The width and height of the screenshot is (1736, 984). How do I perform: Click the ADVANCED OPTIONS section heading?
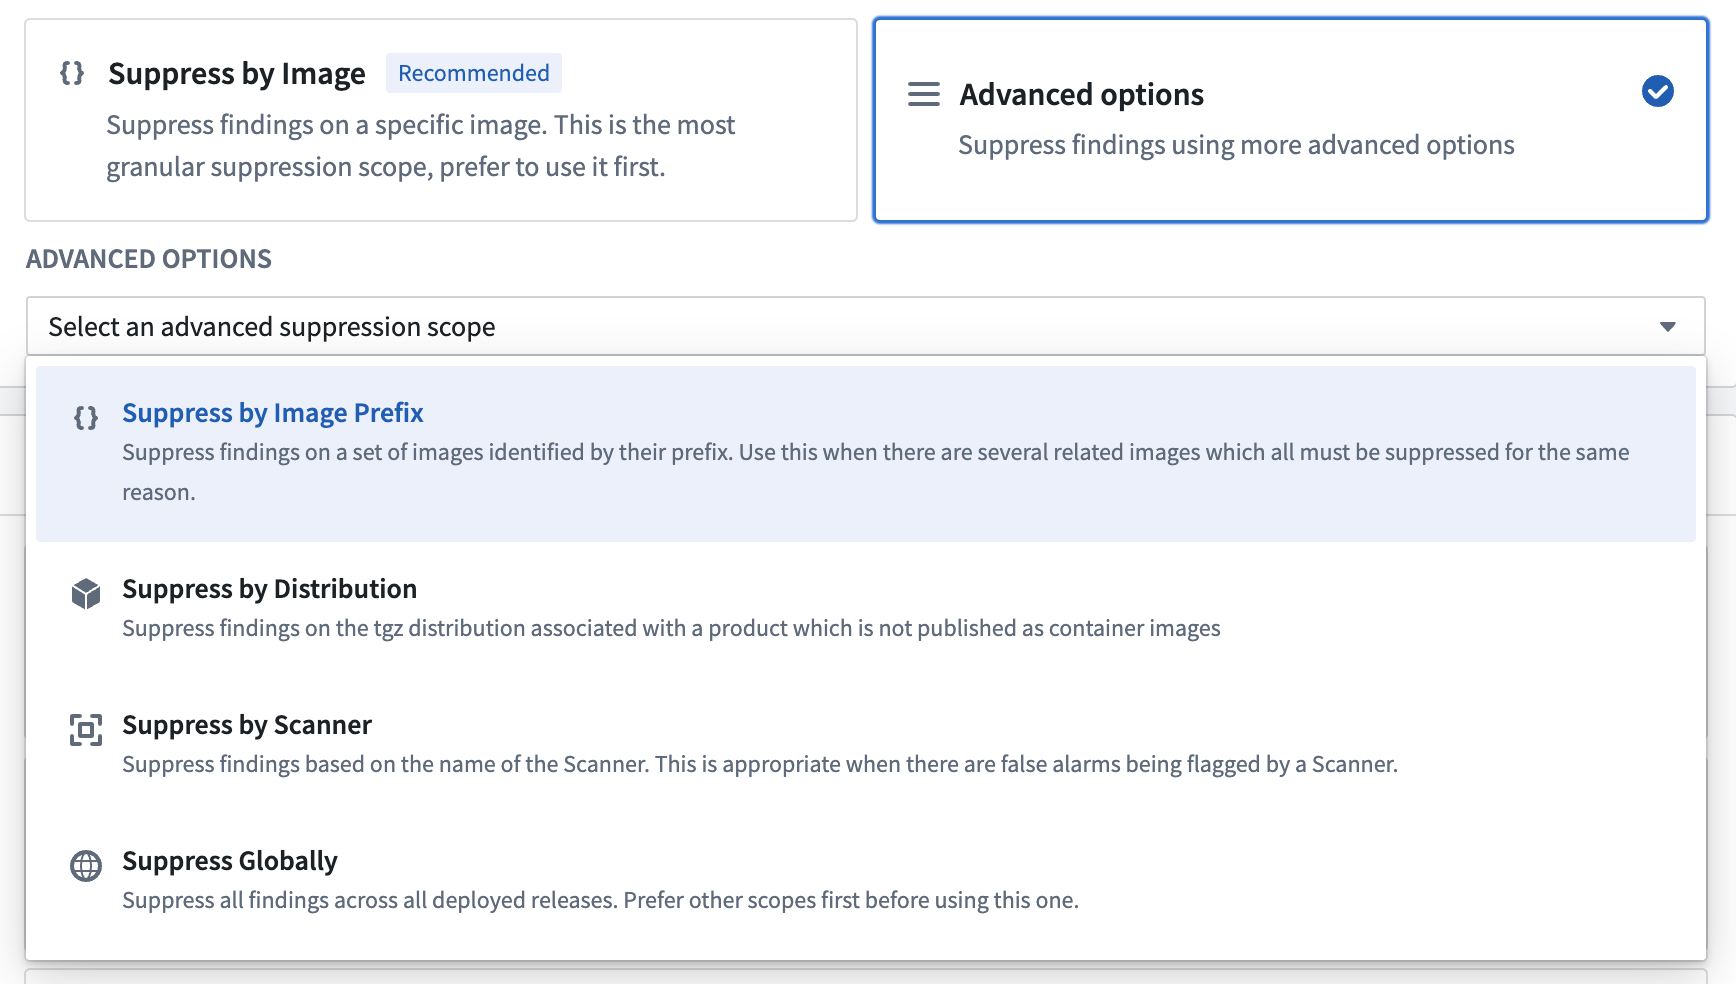[149, 259]
